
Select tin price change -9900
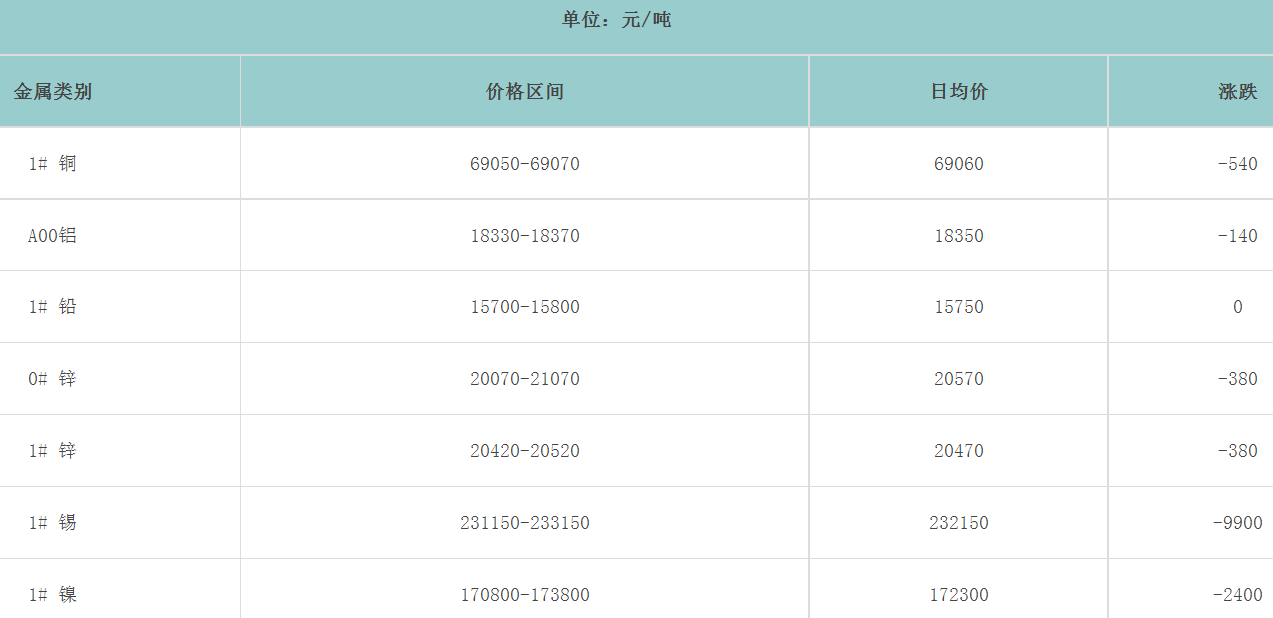1237,523
